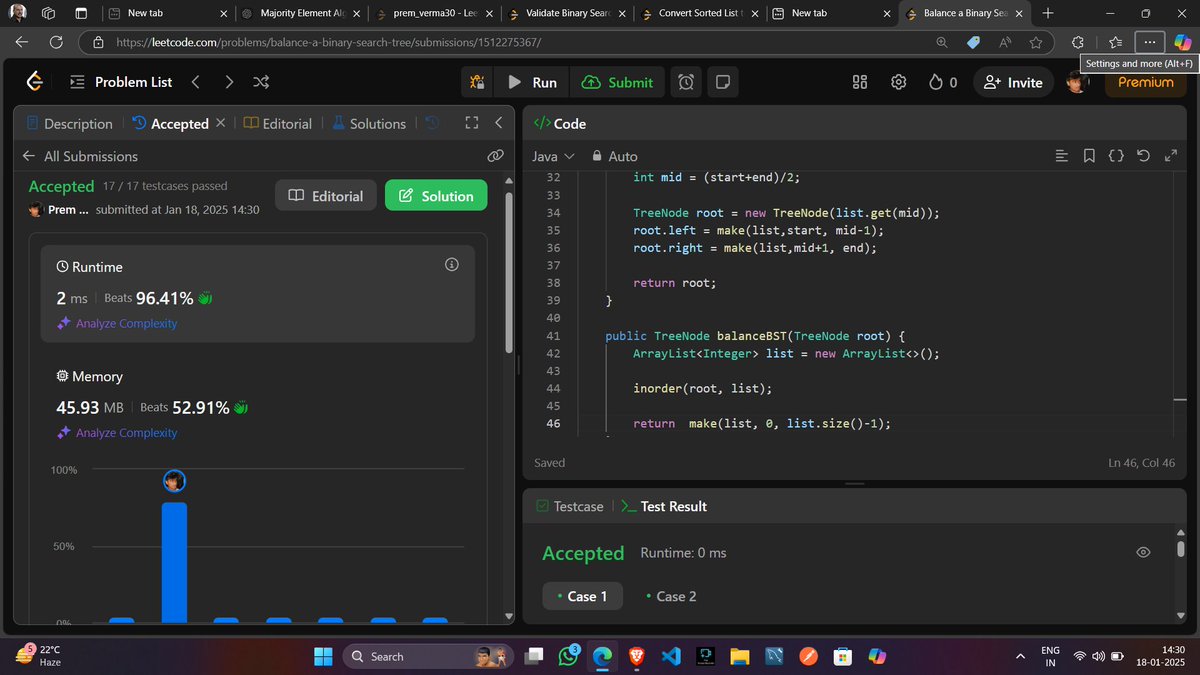This screenshot has height=675, width=1200.
Task: Expand code editor to fullscreen
Action: [x=1172, y=156]
